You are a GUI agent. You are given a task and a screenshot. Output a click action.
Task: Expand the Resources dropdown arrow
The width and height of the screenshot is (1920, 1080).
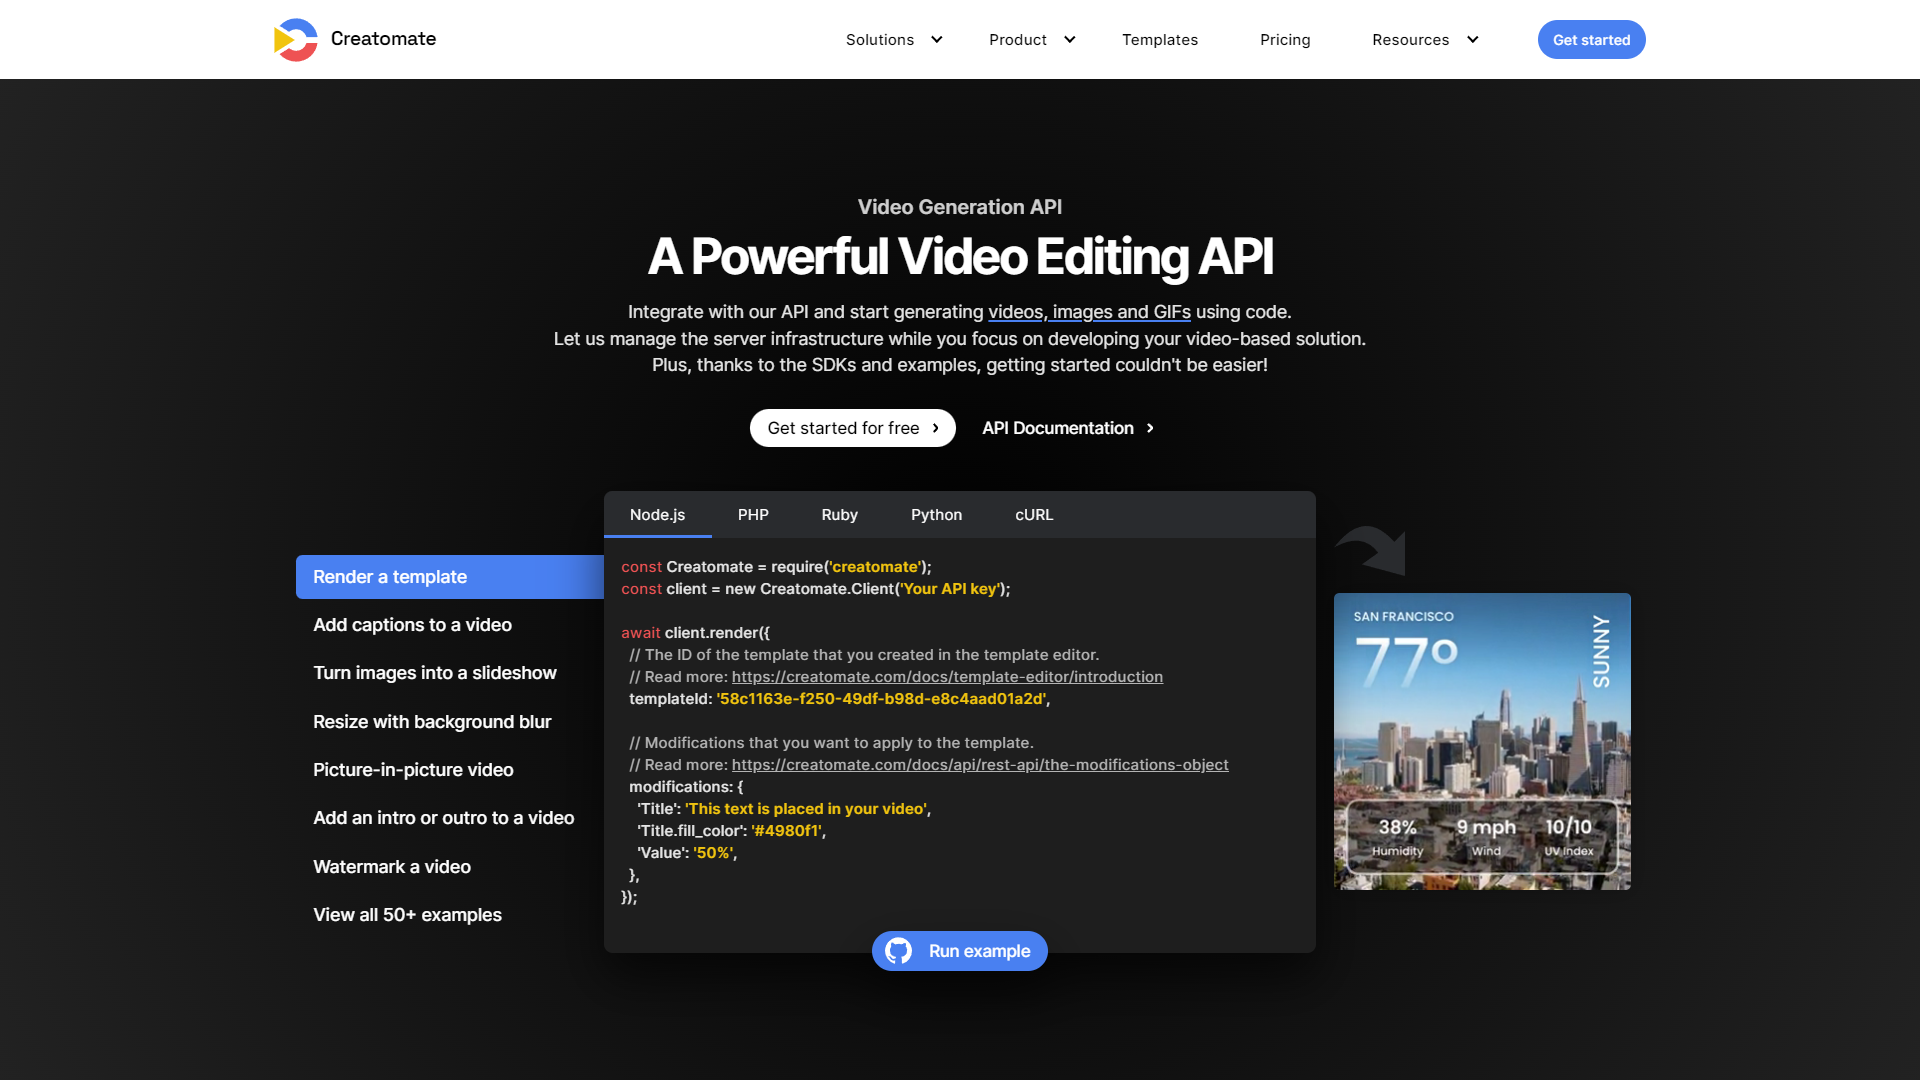tap(1472, 40)
